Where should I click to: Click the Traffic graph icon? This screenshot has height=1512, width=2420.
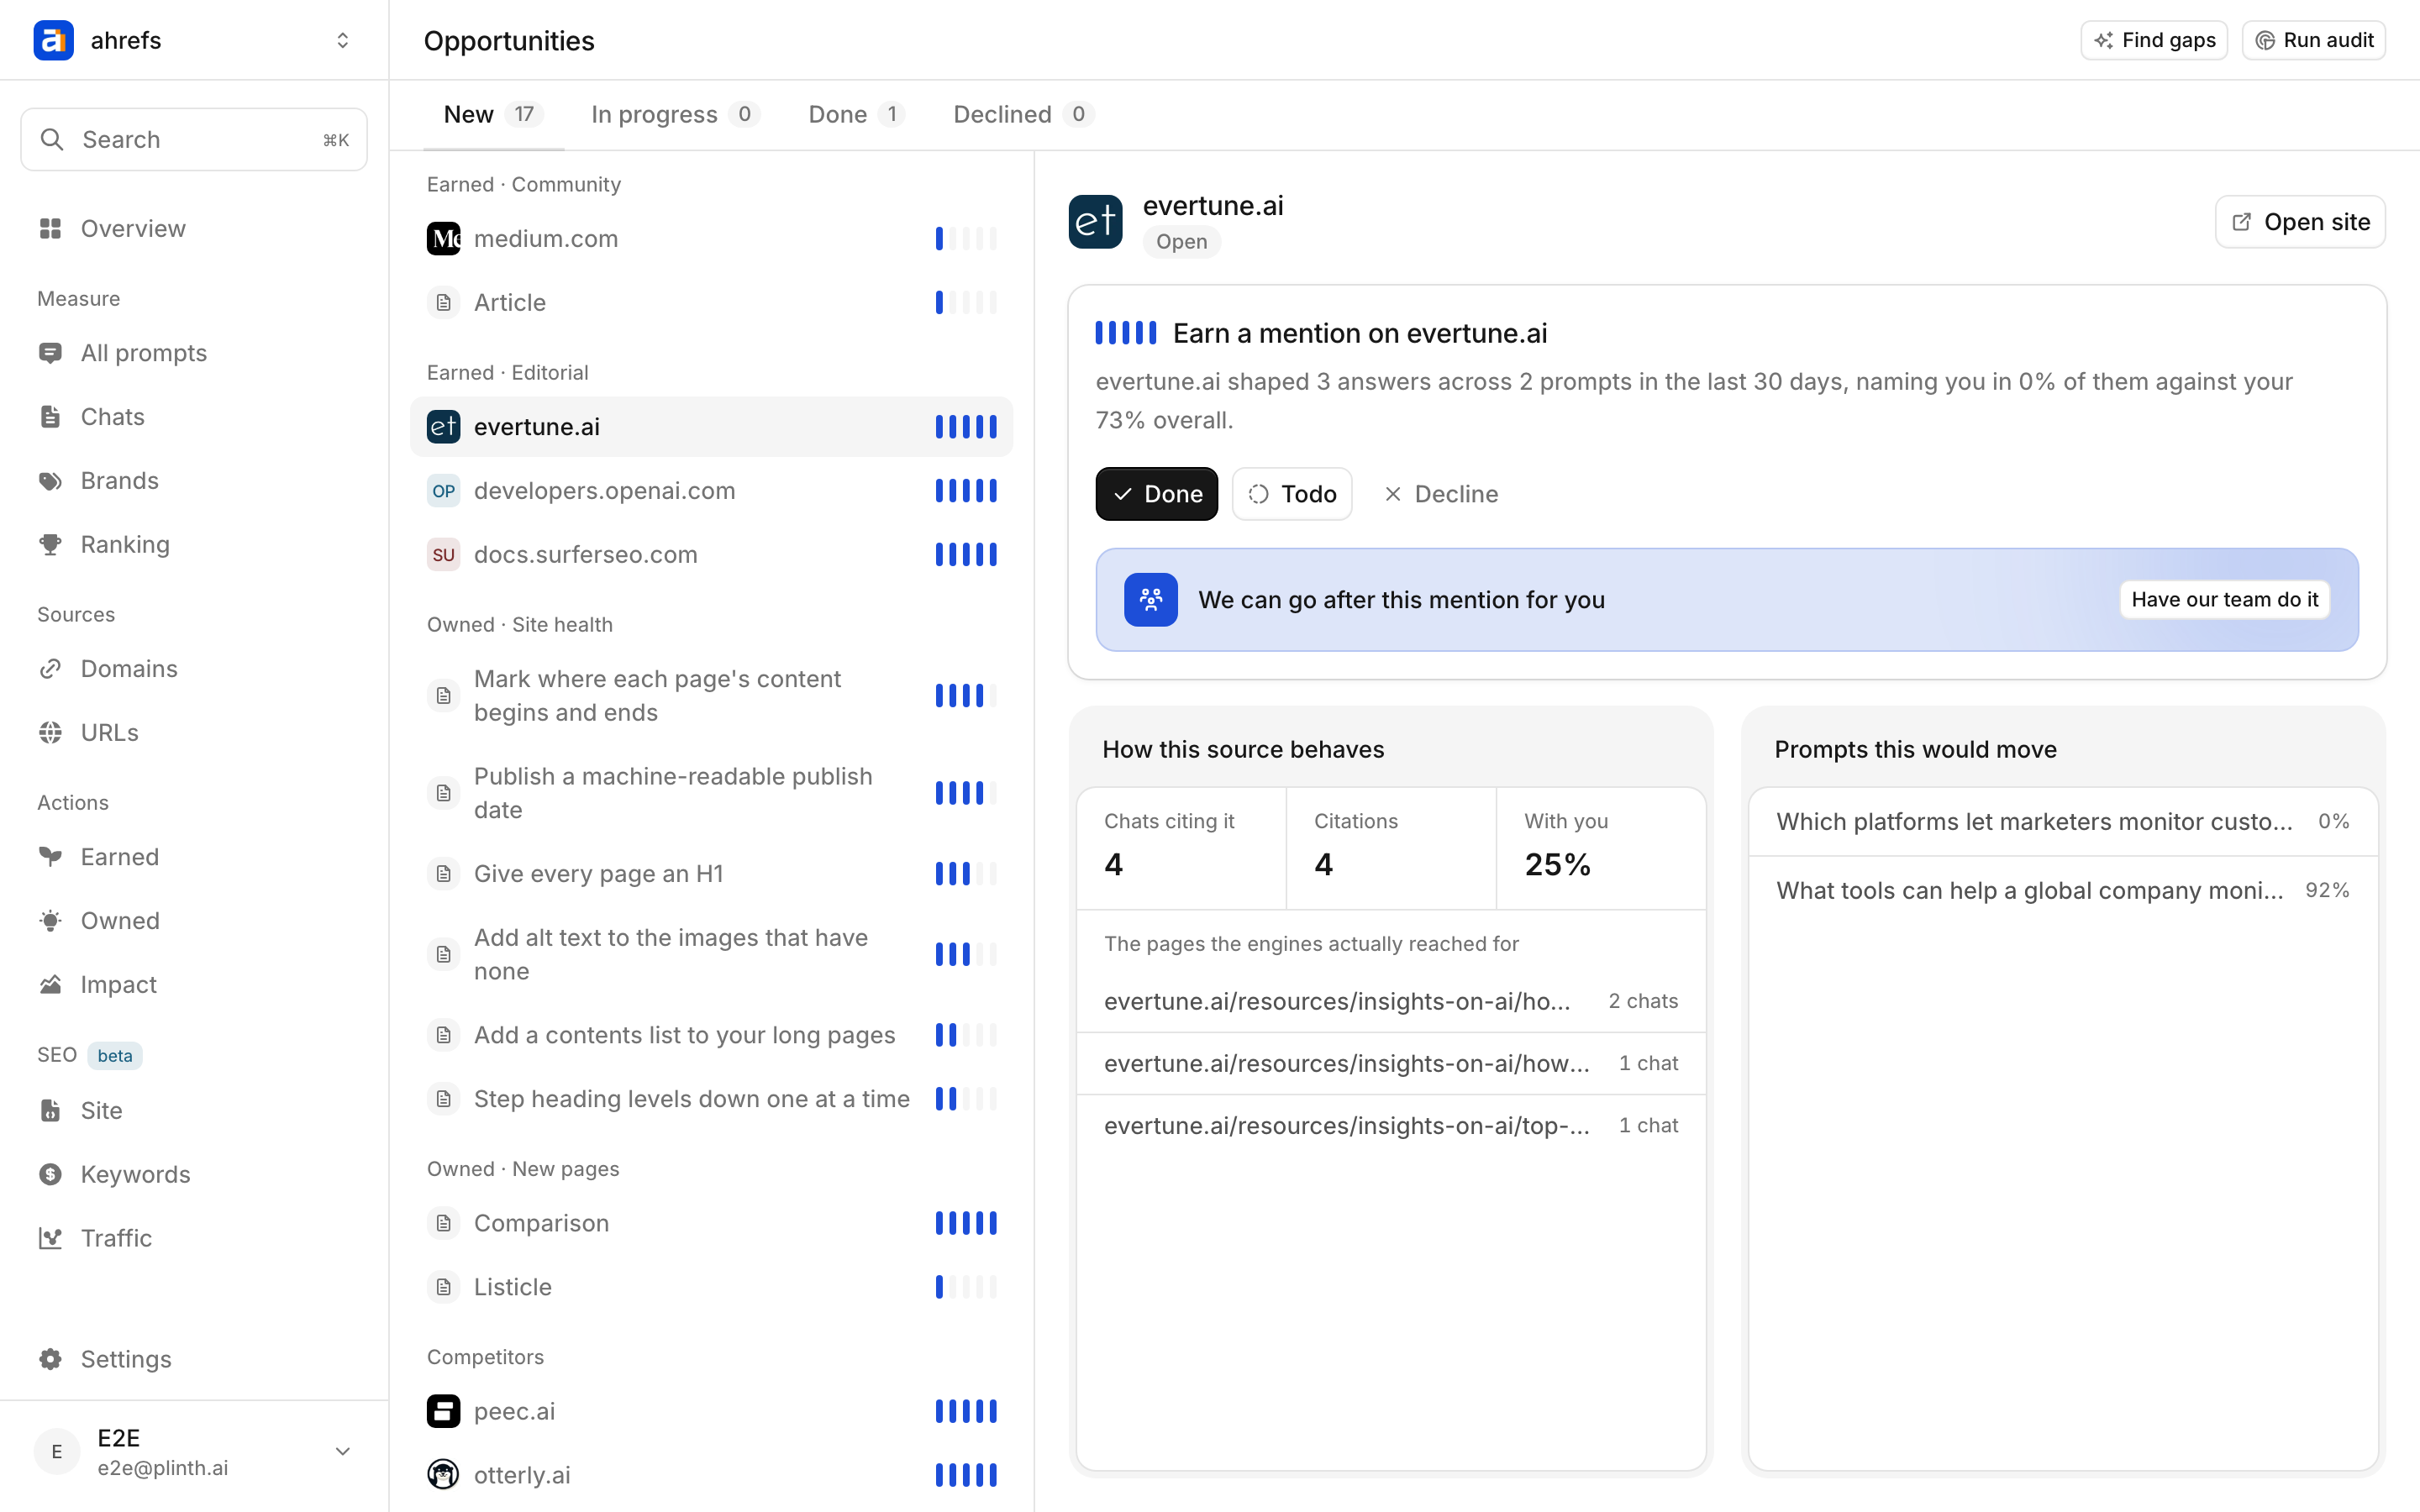50,1239
